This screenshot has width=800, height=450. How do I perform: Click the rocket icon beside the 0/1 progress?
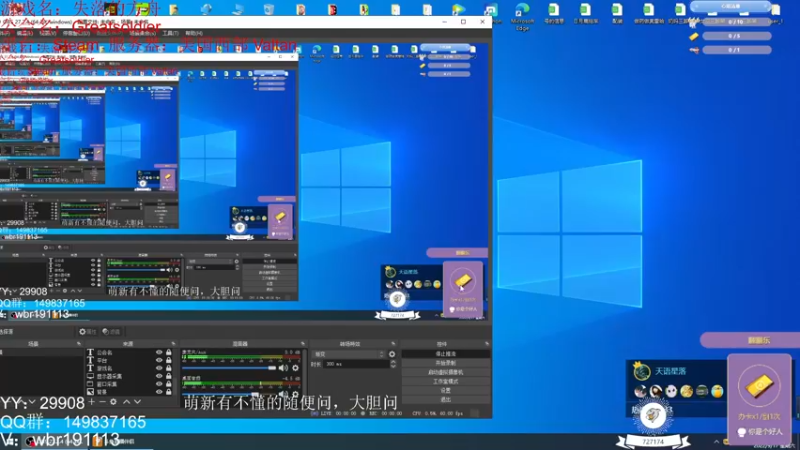pyautogui.click(x=694, y=50)
